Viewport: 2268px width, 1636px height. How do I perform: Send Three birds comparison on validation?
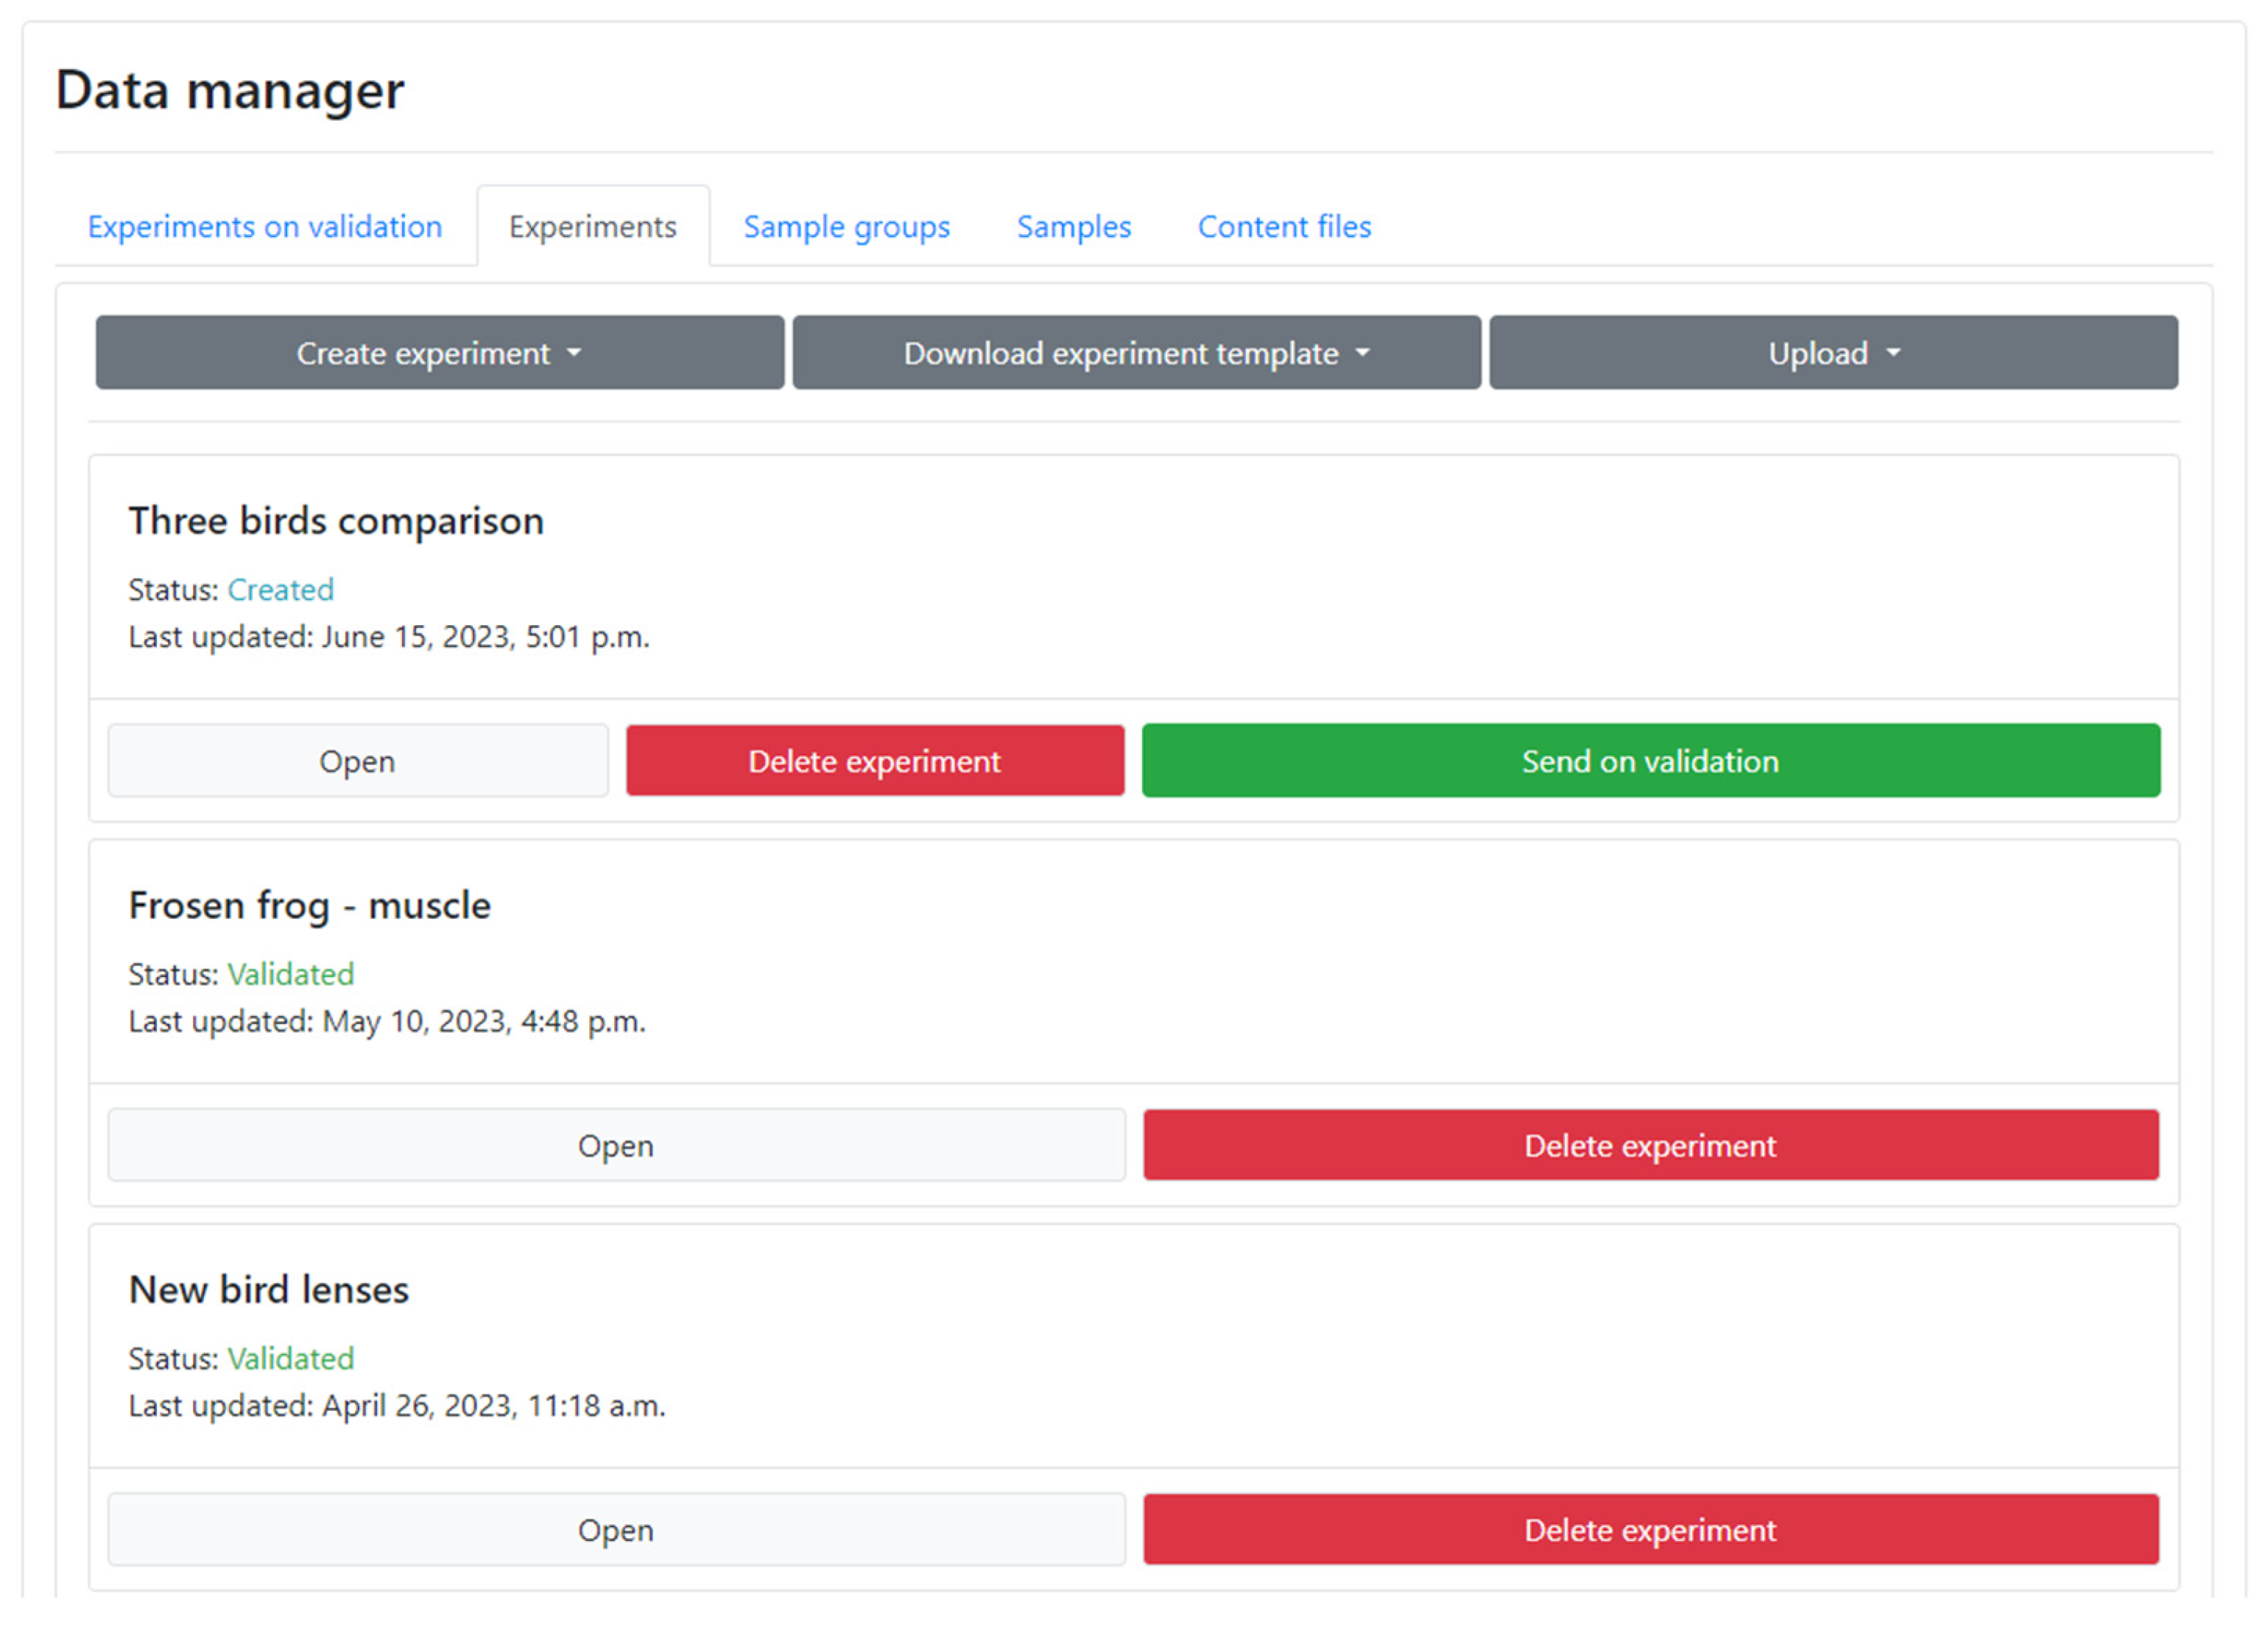pos(1650,761)
